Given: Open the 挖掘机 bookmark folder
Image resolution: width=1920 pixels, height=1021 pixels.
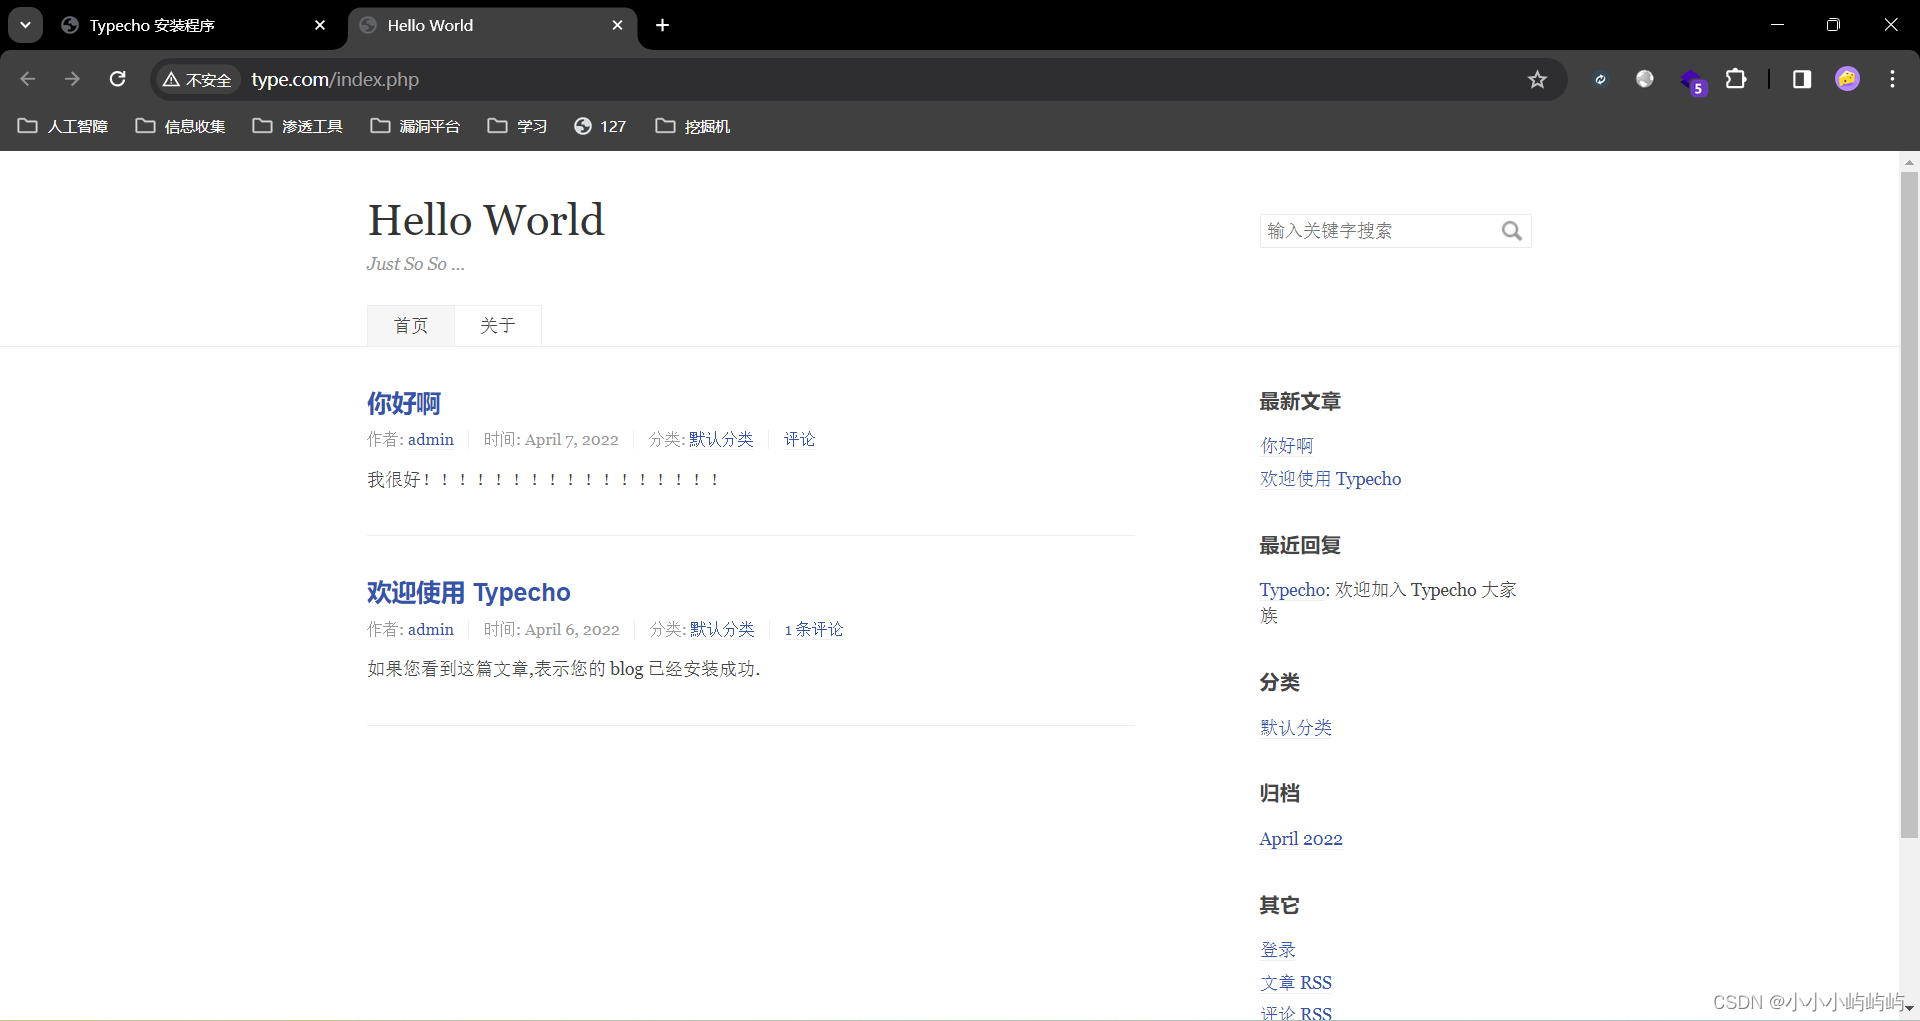Looking at the screenshot, I should coord(693,126).
